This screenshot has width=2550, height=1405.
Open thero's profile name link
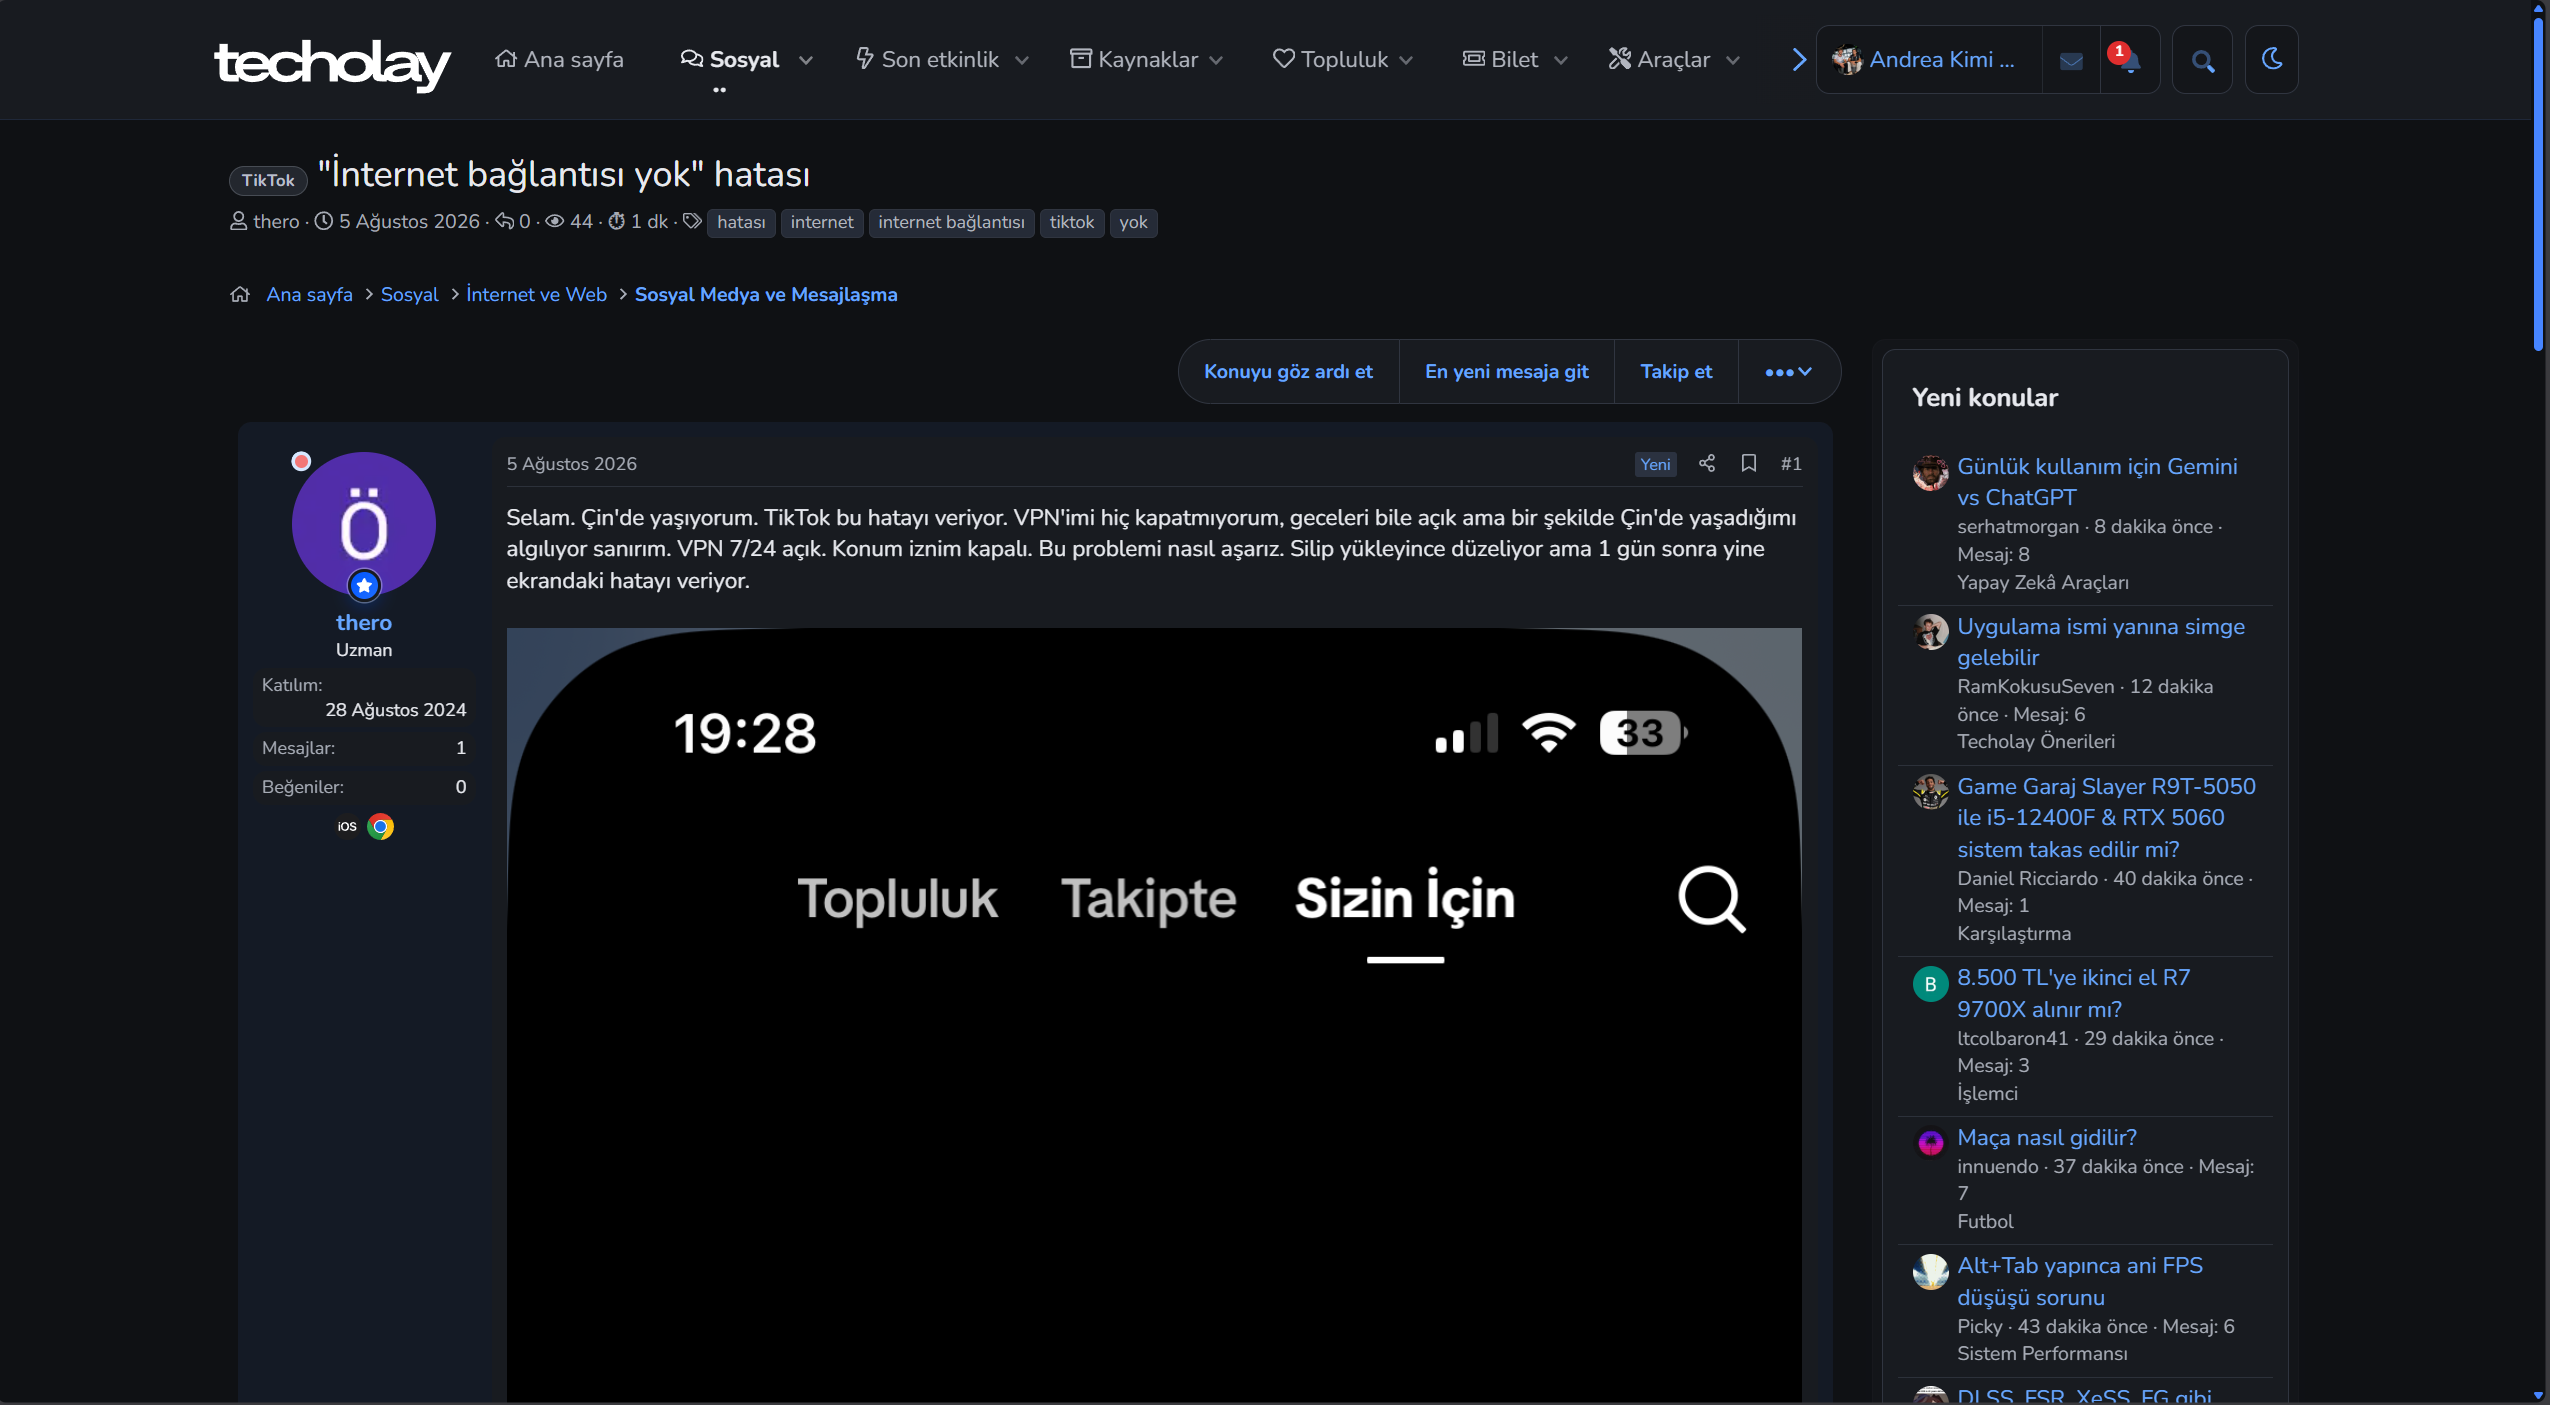[x=364, y=622]
